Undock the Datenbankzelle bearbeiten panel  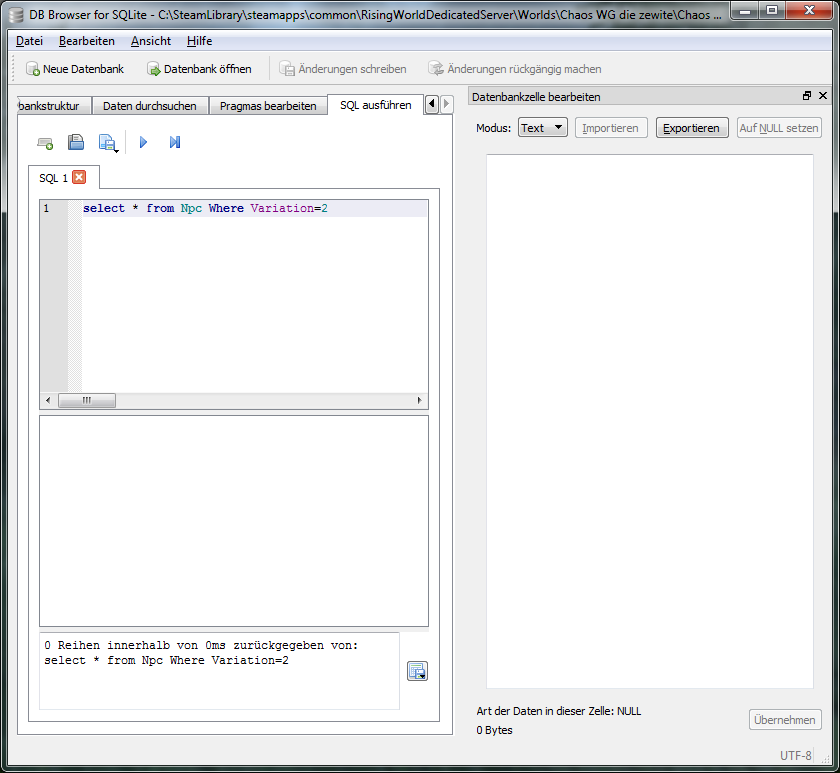coord(807,96)
